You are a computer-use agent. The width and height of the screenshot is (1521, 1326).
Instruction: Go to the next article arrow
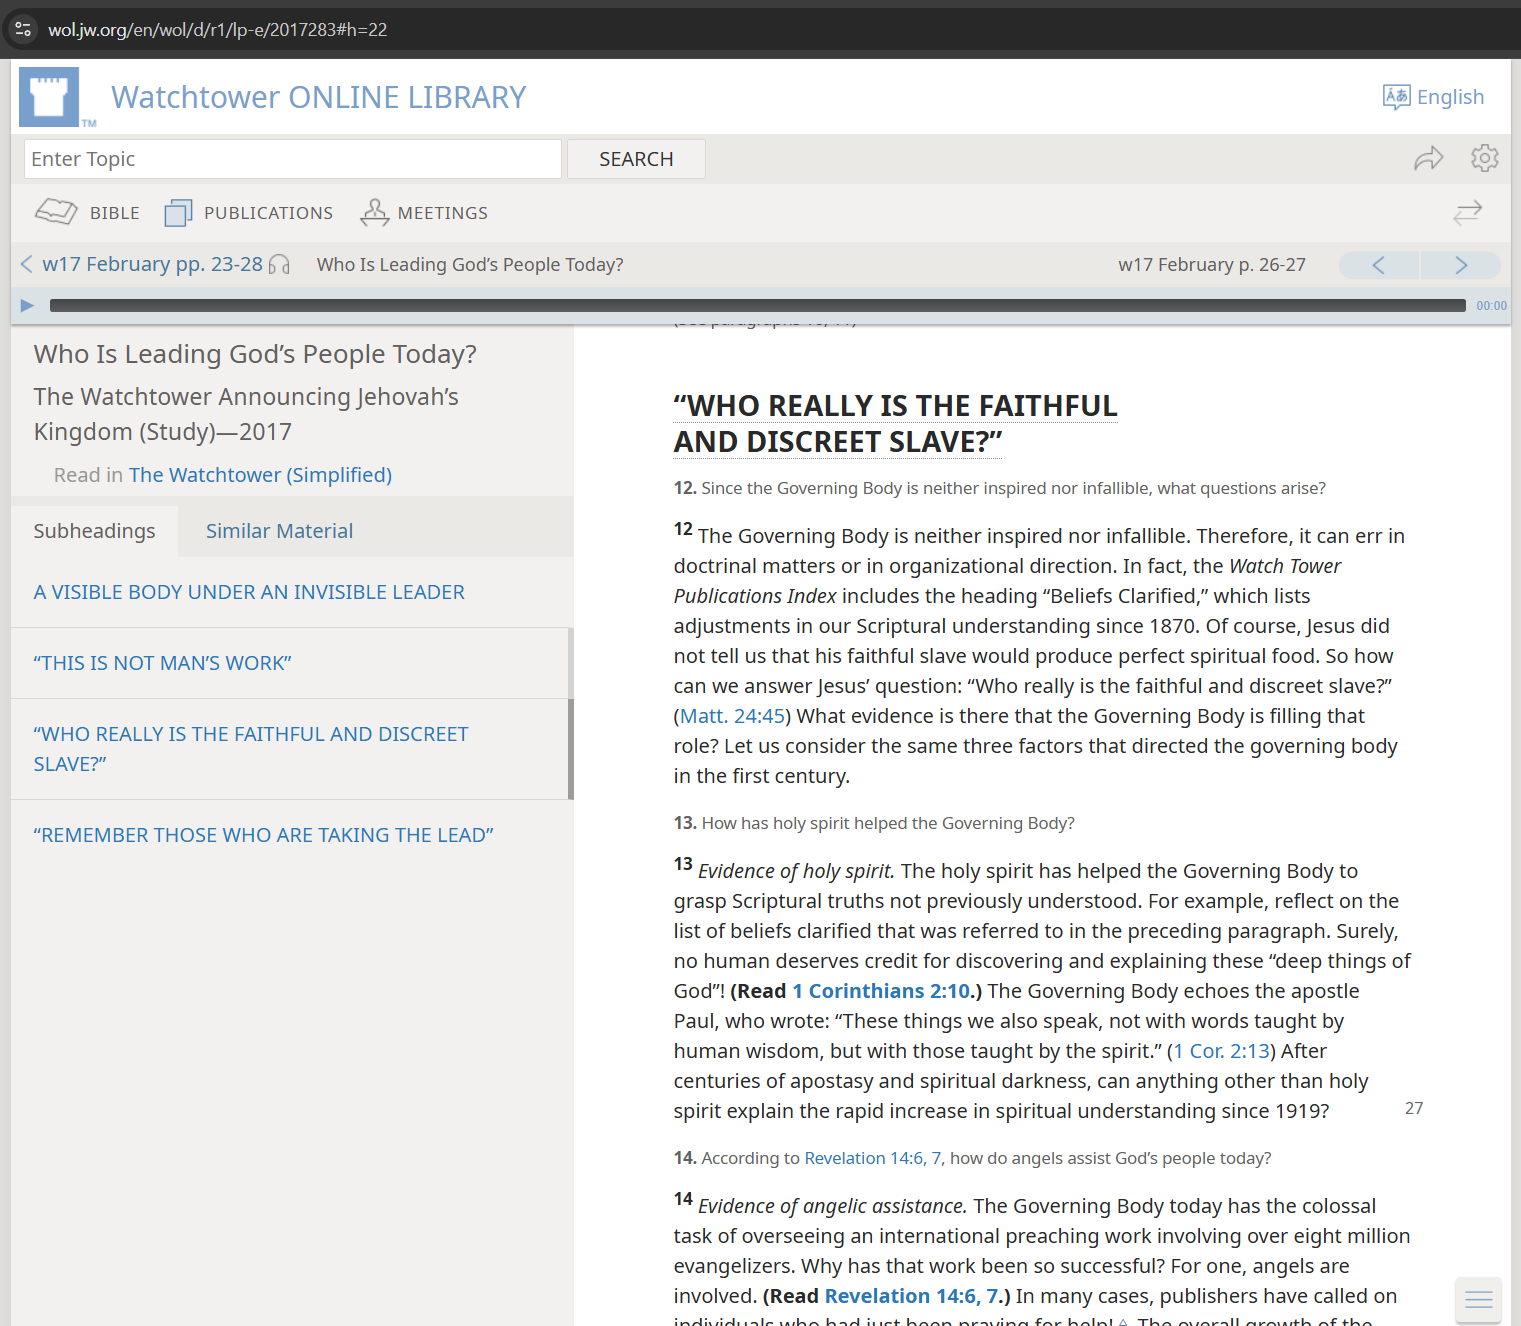click(1460, 265)
